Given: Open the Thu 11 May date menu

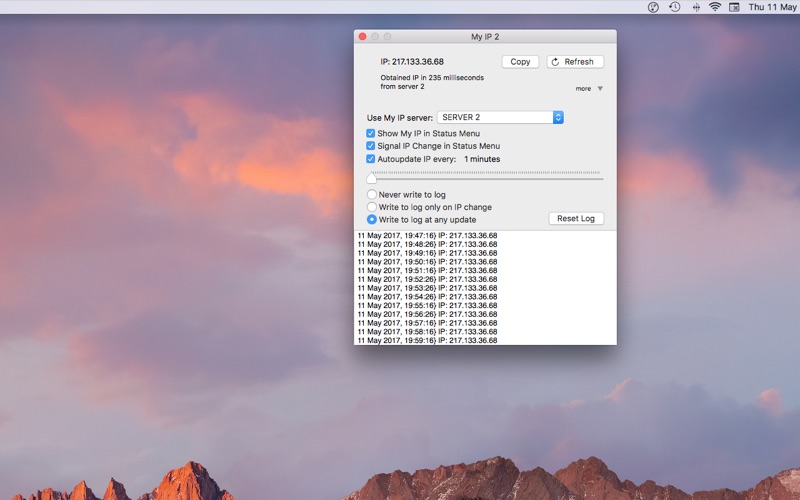Looking at the screenshot, I should [x=773, y=7].
